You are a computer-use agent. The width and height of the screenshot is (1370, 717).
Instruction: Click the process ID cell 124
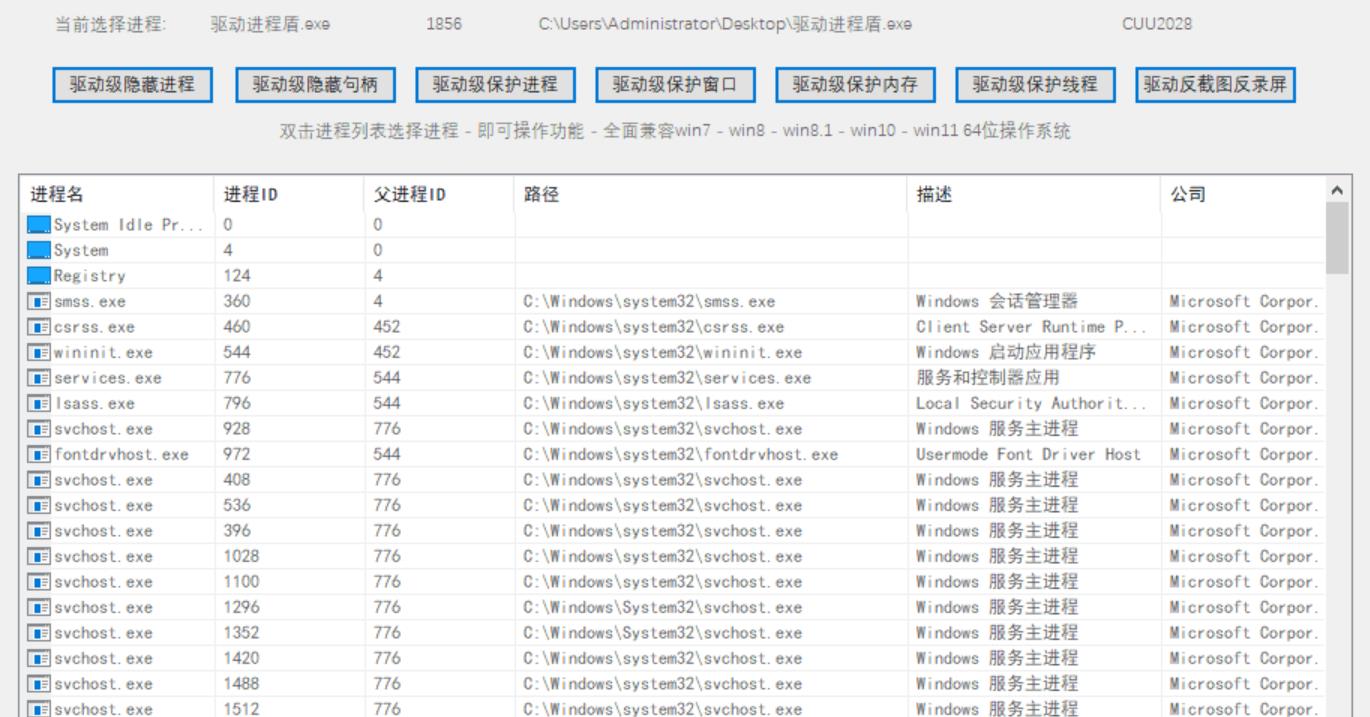(237, 276)
